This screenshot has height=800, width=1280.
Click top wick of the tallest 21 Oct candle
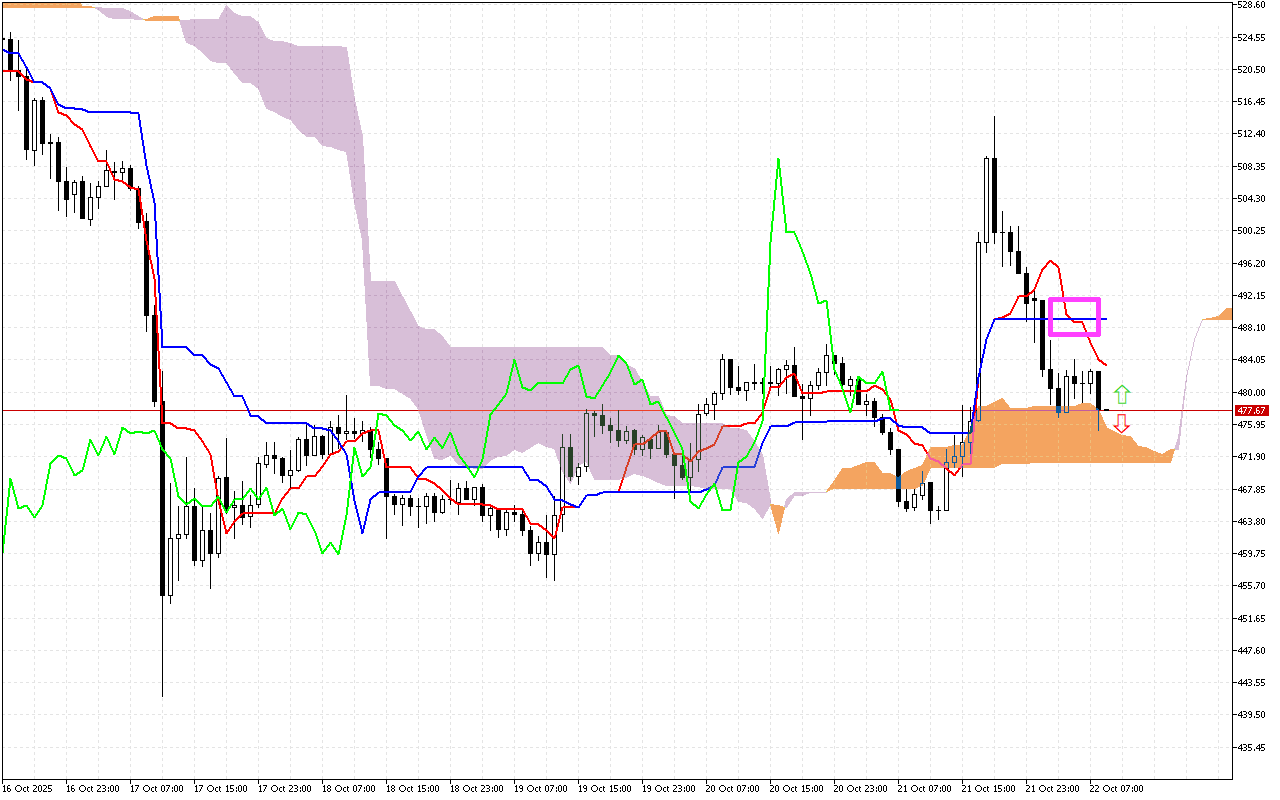coord(994,117)
